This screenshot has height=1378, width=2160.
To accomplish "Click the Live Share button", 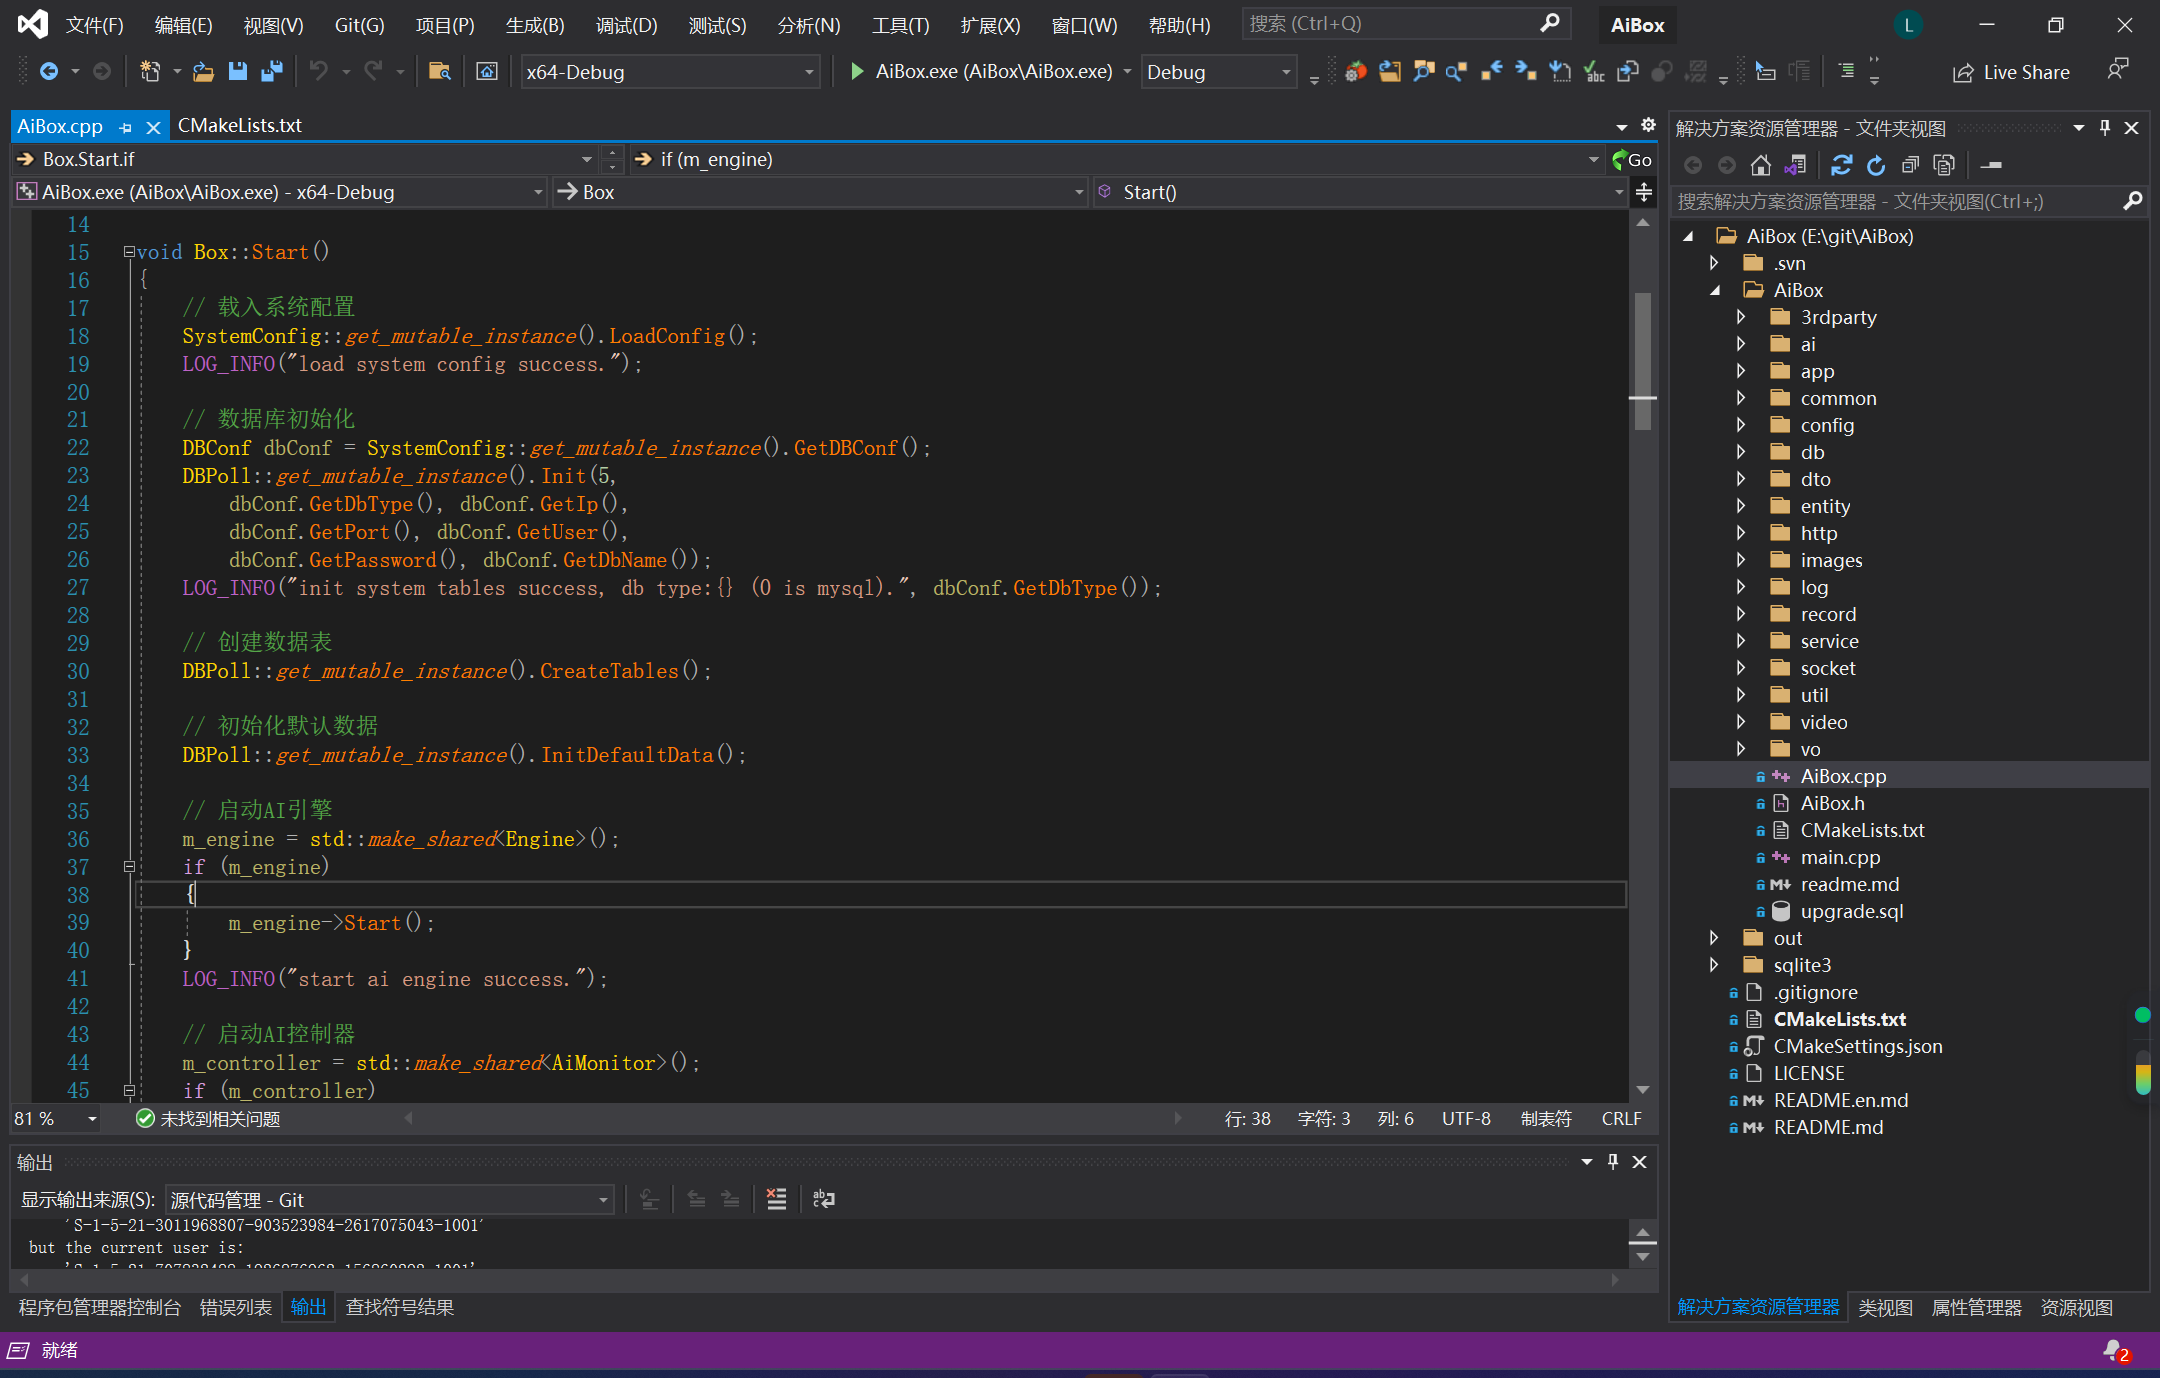I will pyautogui.click(x=2011, y=72).
